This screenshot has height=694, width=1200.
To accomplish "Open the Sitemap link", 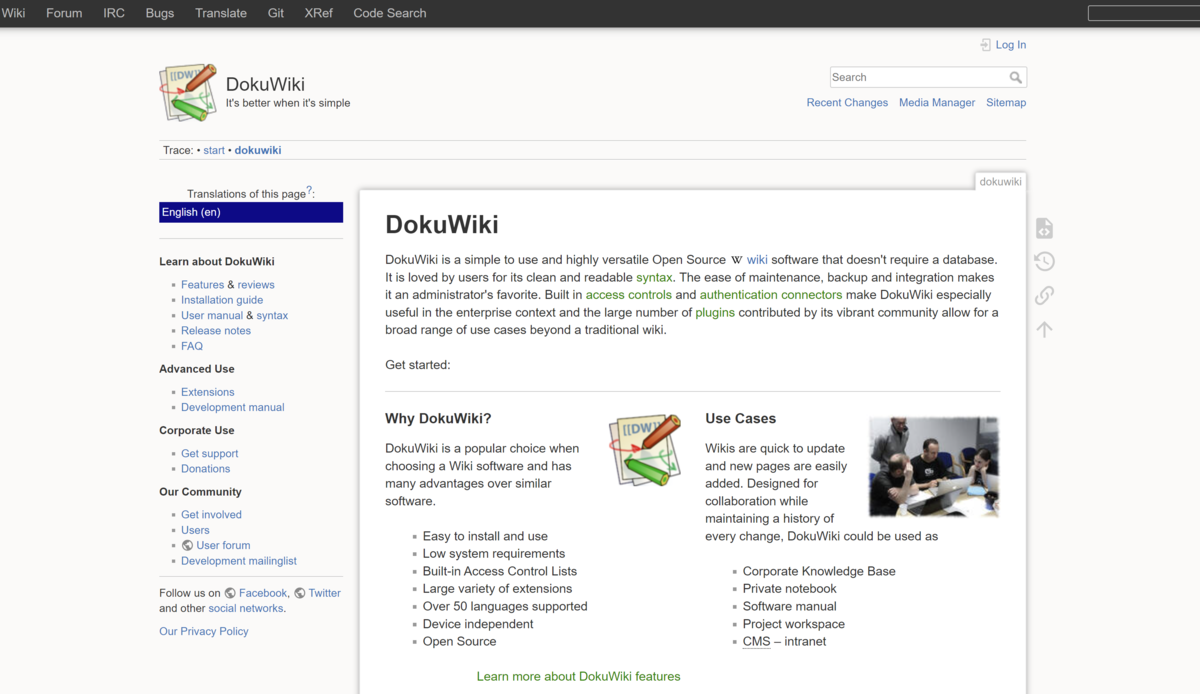I will [x=1006, y=103].
